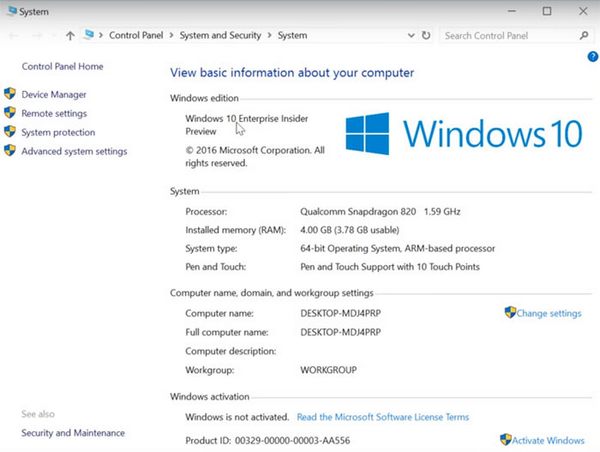Click Change settings link
Viewport: 600px width, 452px height.
[x=549, y=313]
